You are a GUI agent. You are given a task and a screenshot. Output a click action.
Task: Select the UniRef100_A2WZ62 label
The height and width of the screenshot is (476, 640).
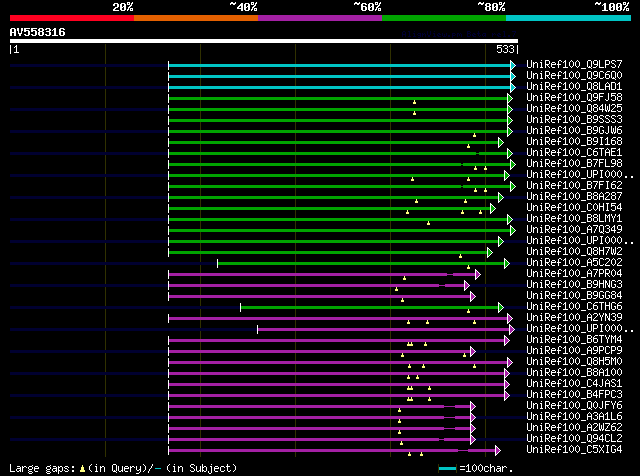click(574, 428)
